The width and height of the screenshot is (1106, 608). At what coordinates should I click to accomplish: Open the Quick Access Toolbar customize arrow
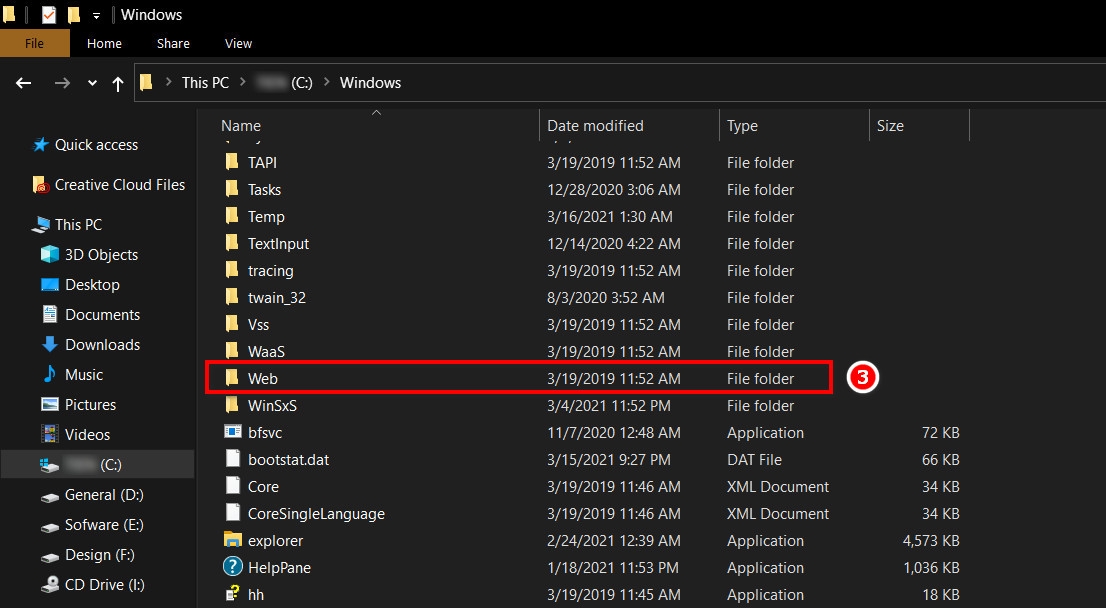pos(96,16)
